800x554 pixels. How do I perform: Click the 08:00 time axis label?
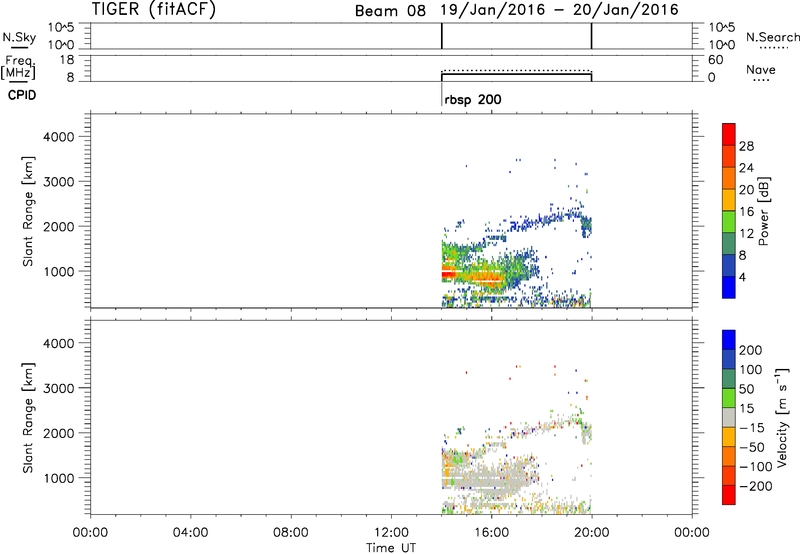290,533
